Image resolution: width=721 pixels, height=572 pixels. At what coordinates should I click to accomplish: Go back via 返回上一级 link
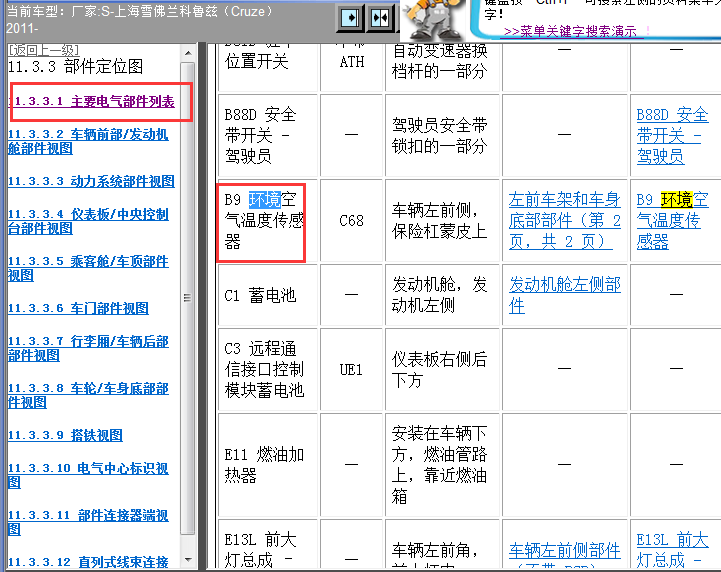[44, 49]
